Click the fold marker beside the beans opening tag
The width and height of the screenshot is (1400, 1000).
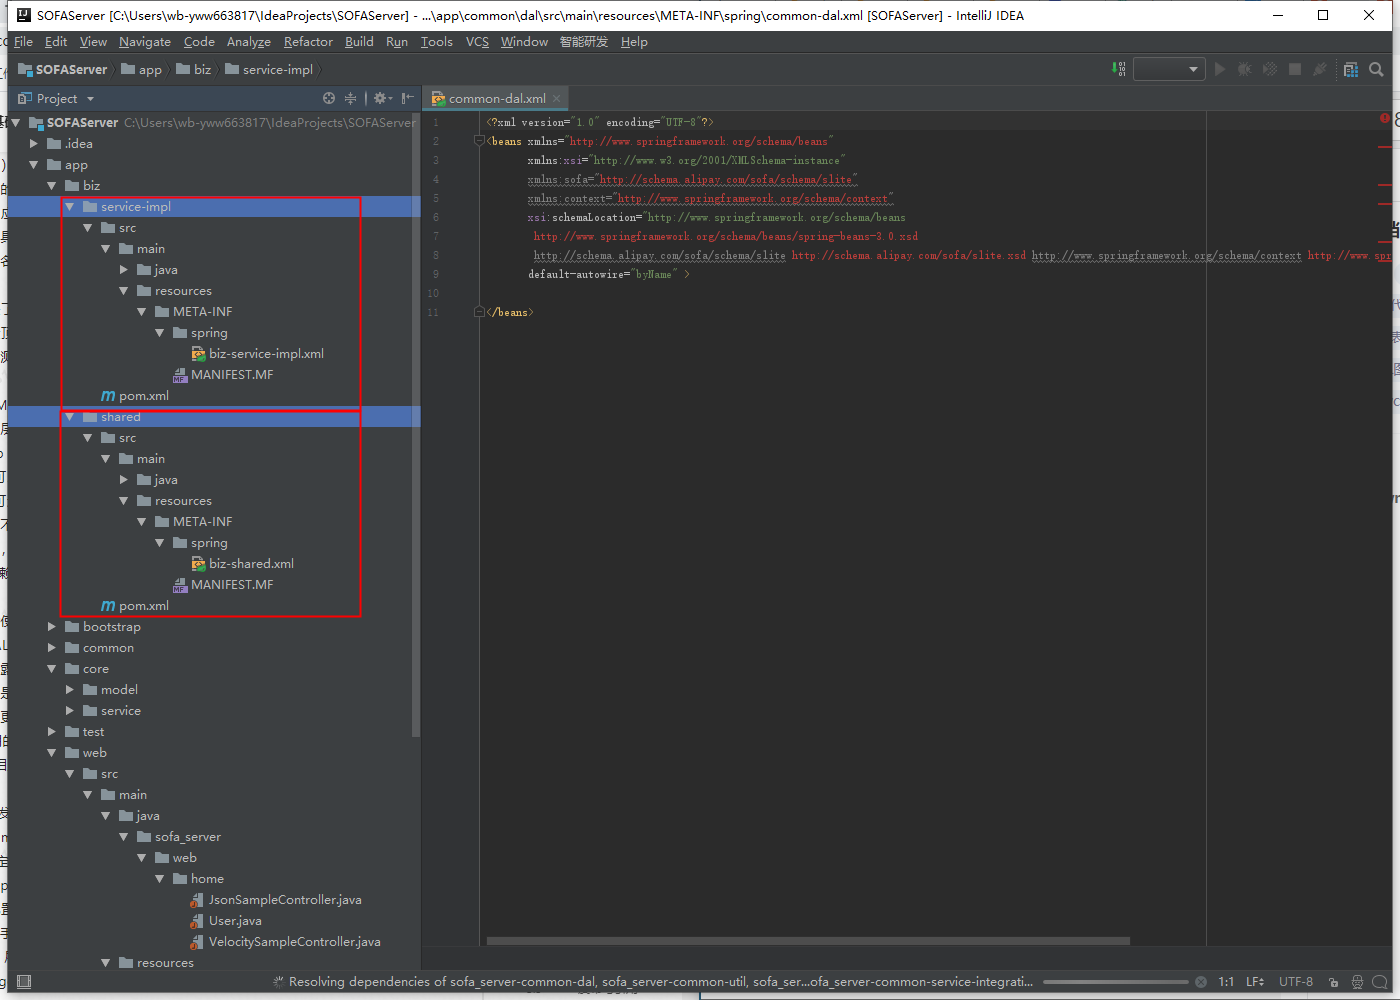click(x=479, y=141)
